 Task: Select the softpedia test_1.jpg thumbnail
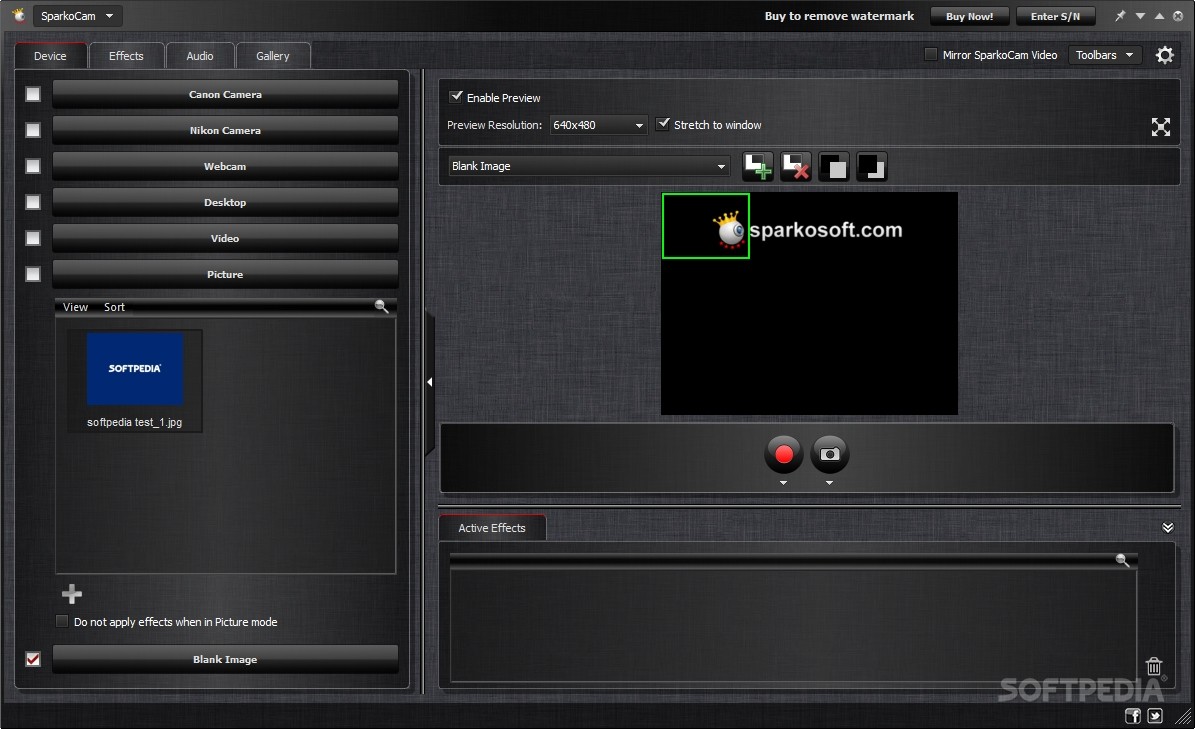point(135,380)
